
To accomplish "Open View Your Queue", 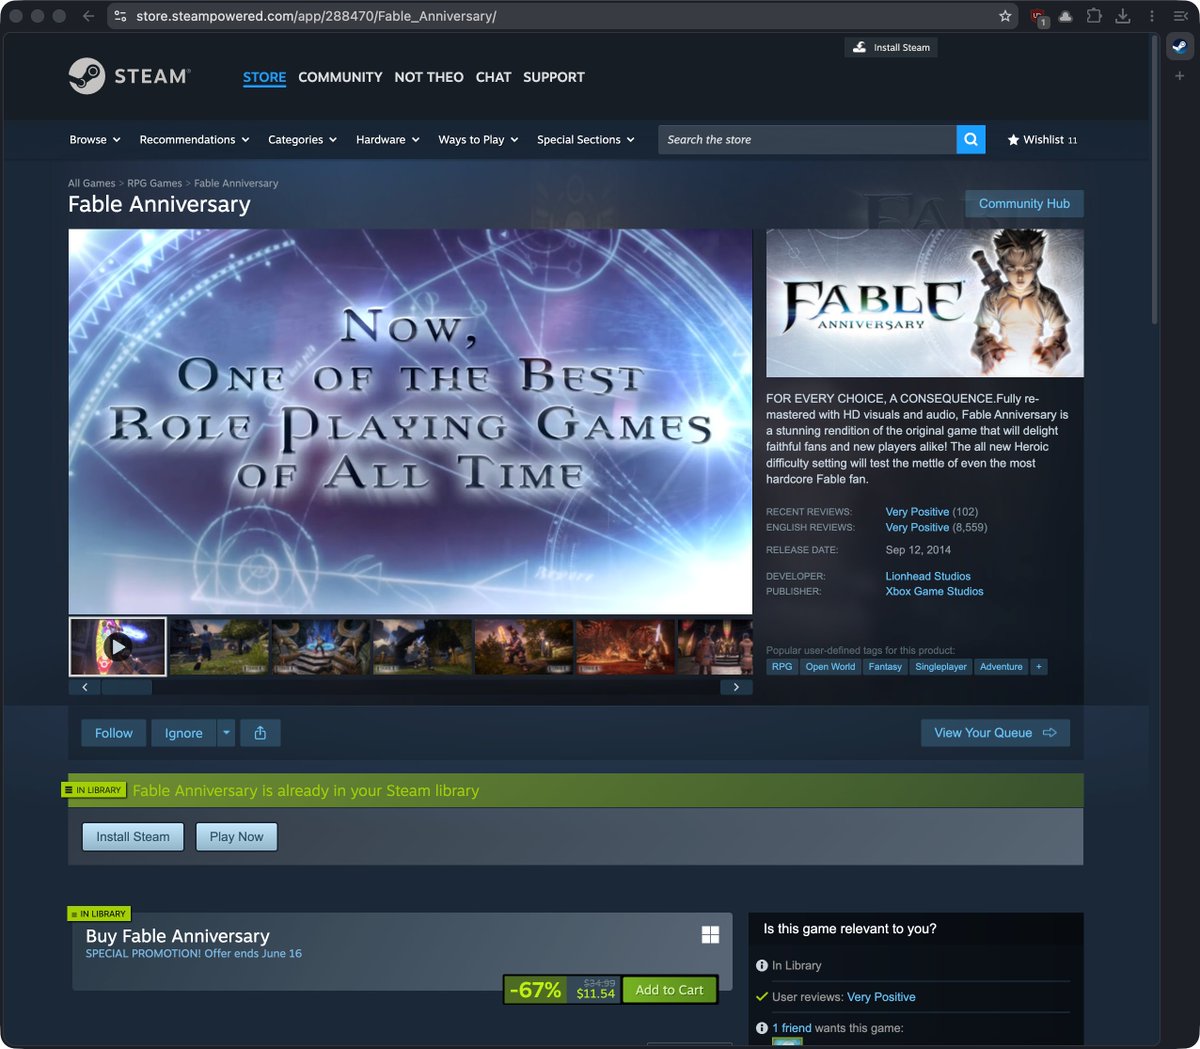I will 995,733.
